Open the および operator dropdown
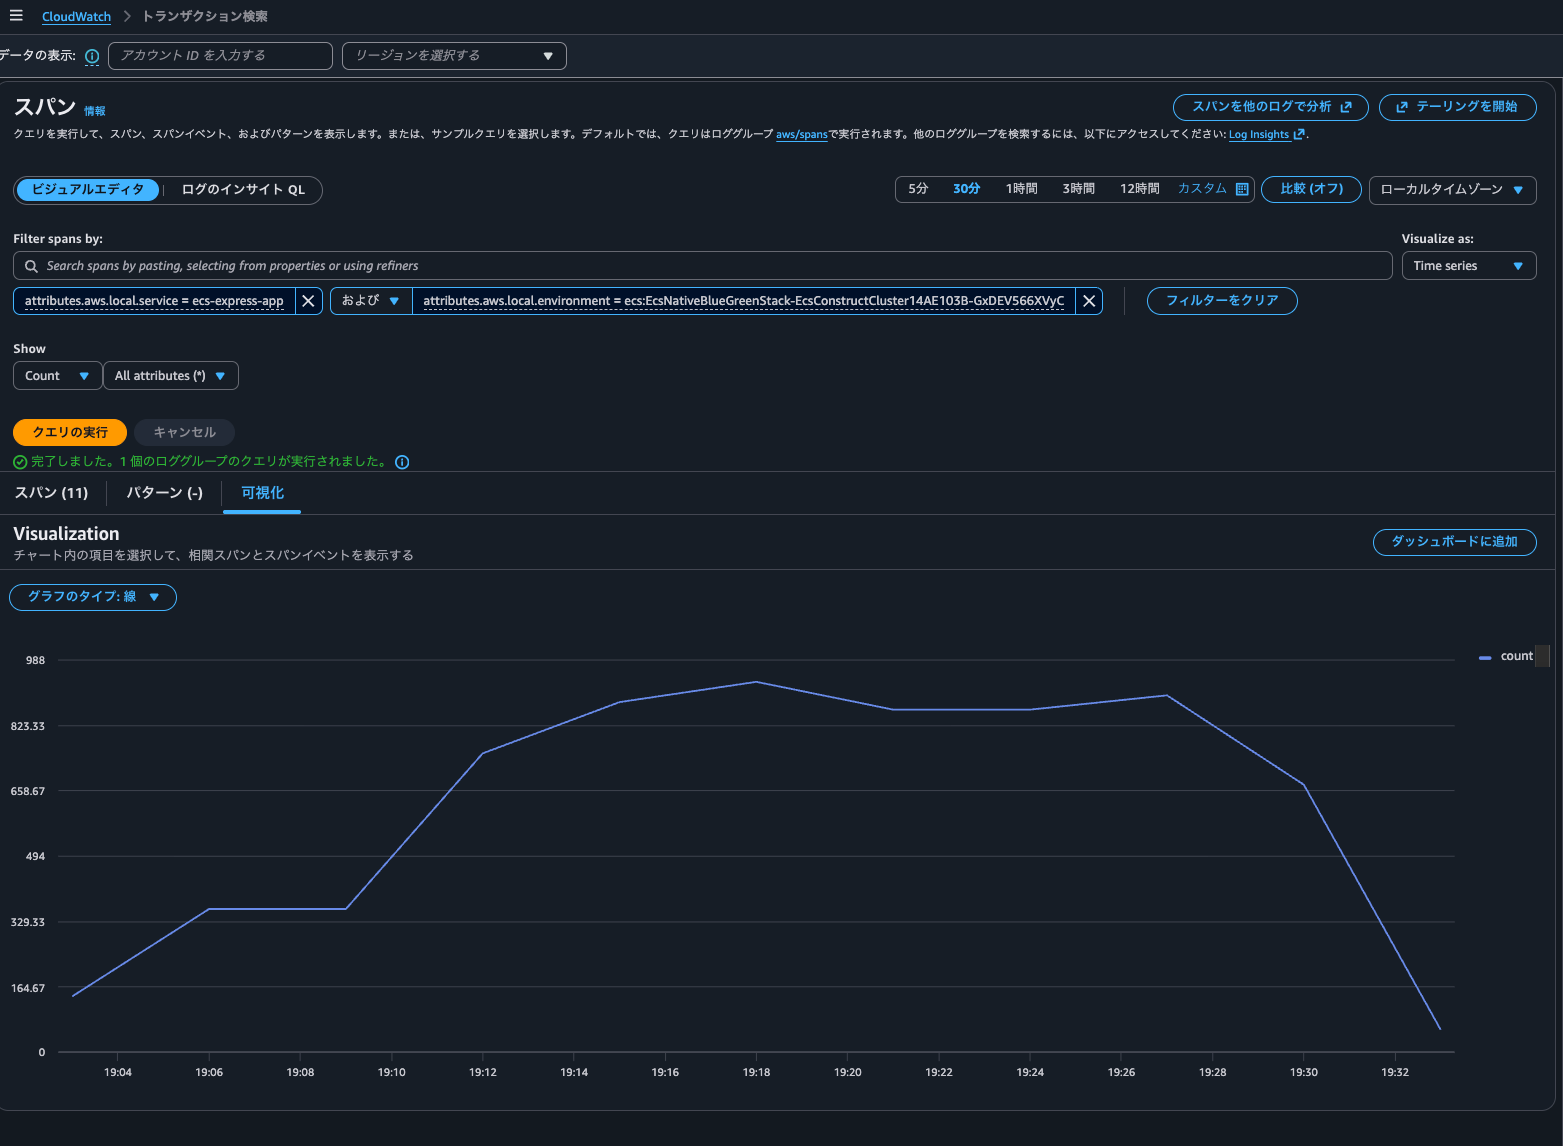The width and height of the screenshot is (1563, 1146). (x=370, y=300)
